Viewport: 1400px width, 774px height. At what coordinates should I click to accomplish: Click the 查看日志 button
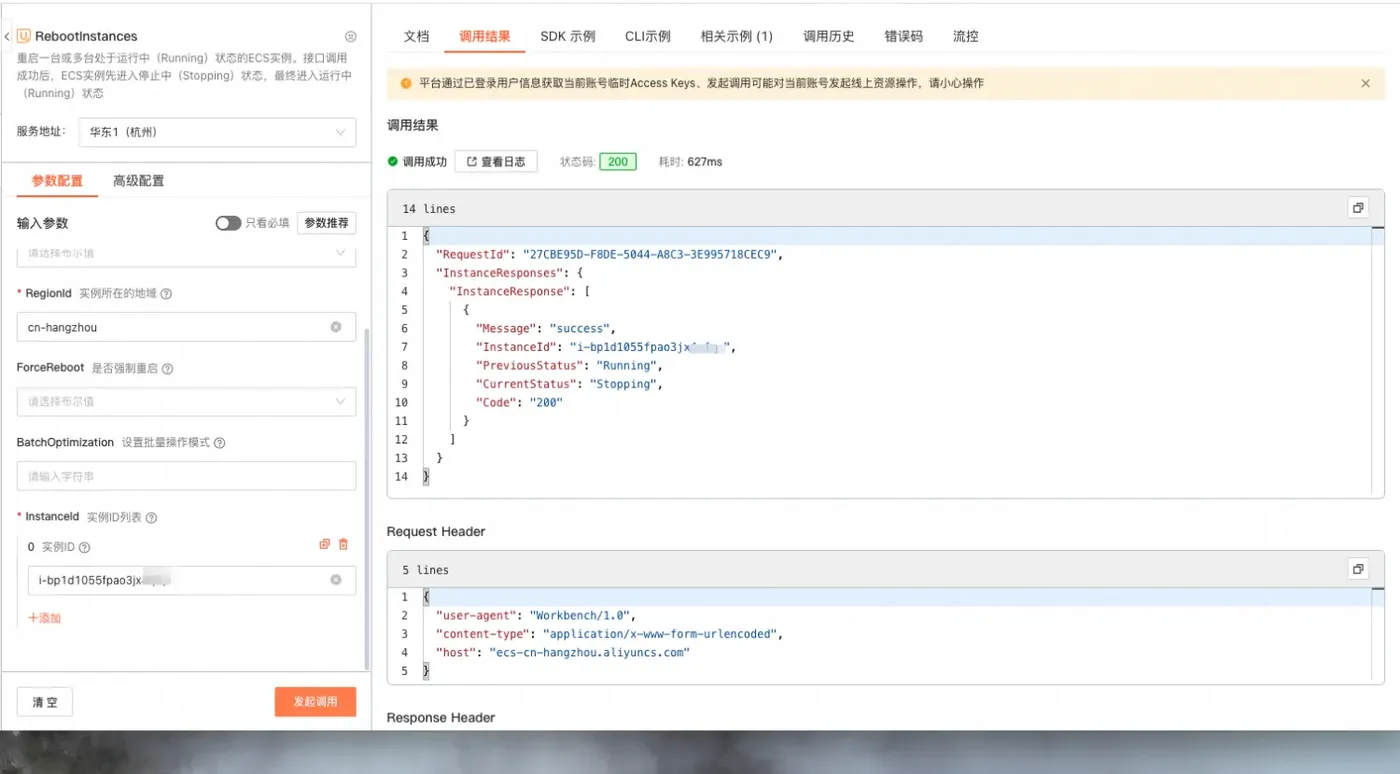(x=496, y=161)
